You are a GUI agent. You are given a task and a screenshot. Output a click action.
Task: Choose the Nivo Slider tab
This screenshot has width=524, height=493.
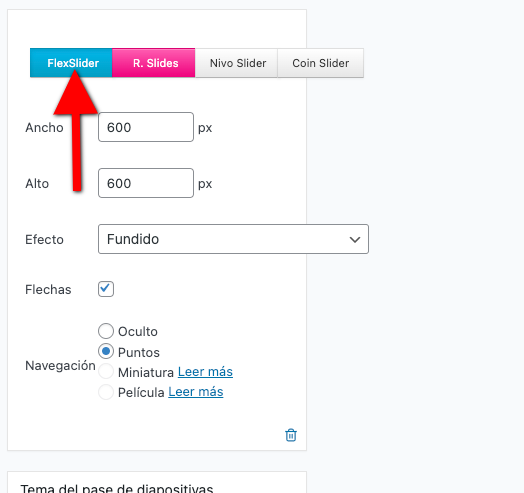236,63
